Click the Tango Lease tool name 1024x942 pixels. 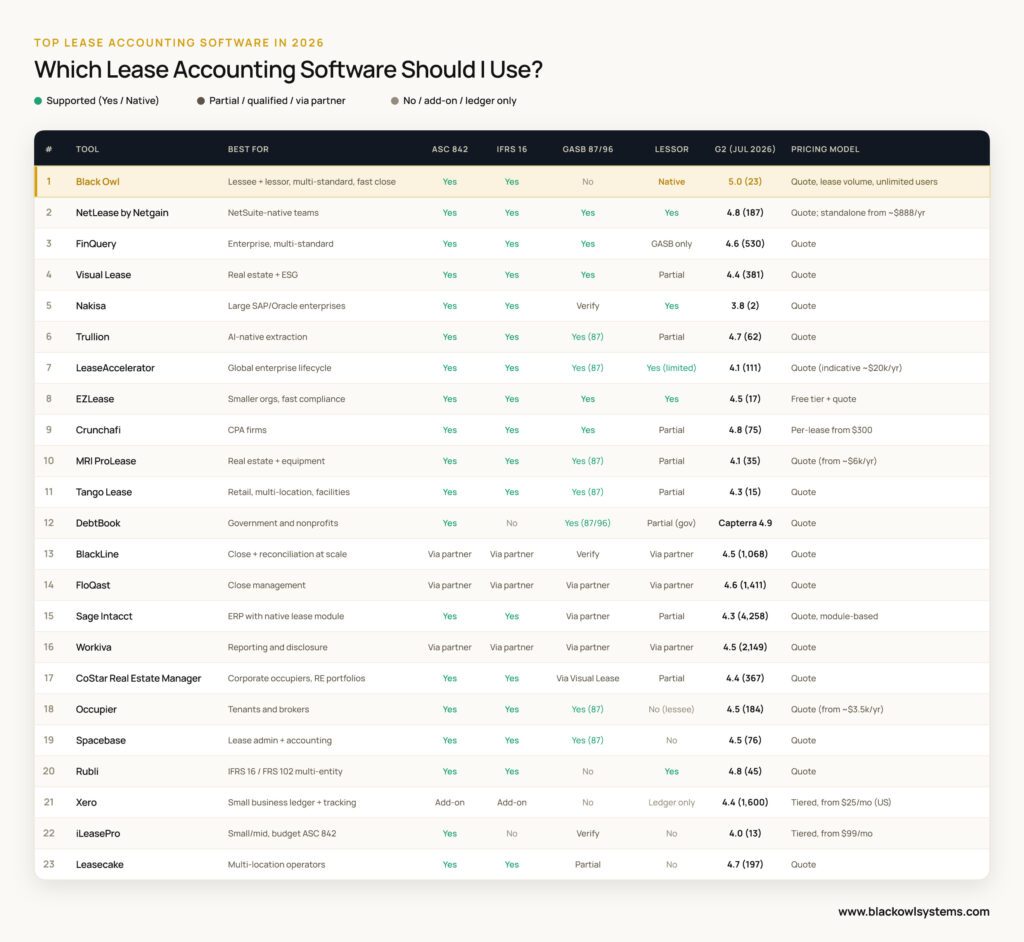pos(104,492)
